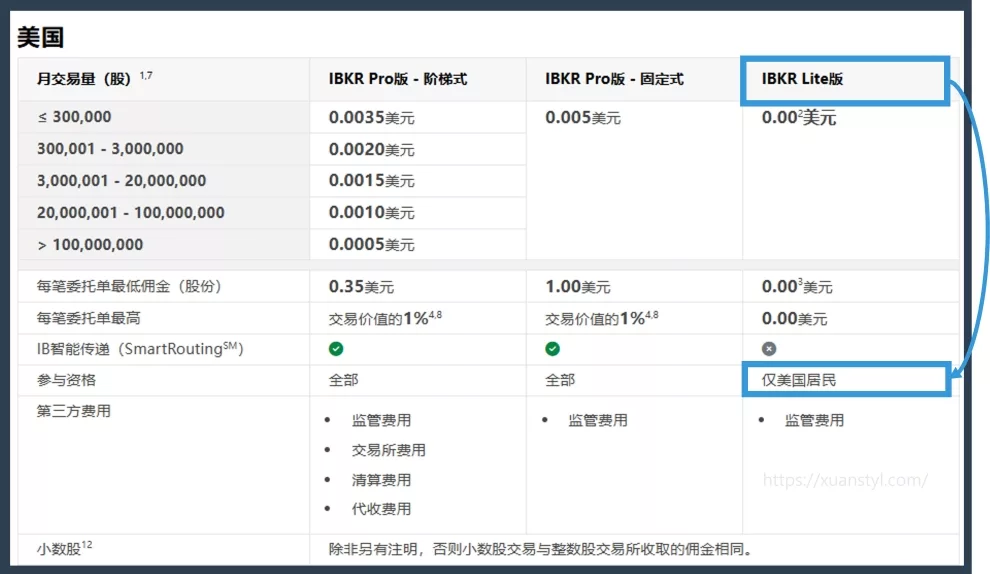
Task: Click green check in IBKR Pro阶梯式 SmartRouting row
Action: click(x=336, y=349)
